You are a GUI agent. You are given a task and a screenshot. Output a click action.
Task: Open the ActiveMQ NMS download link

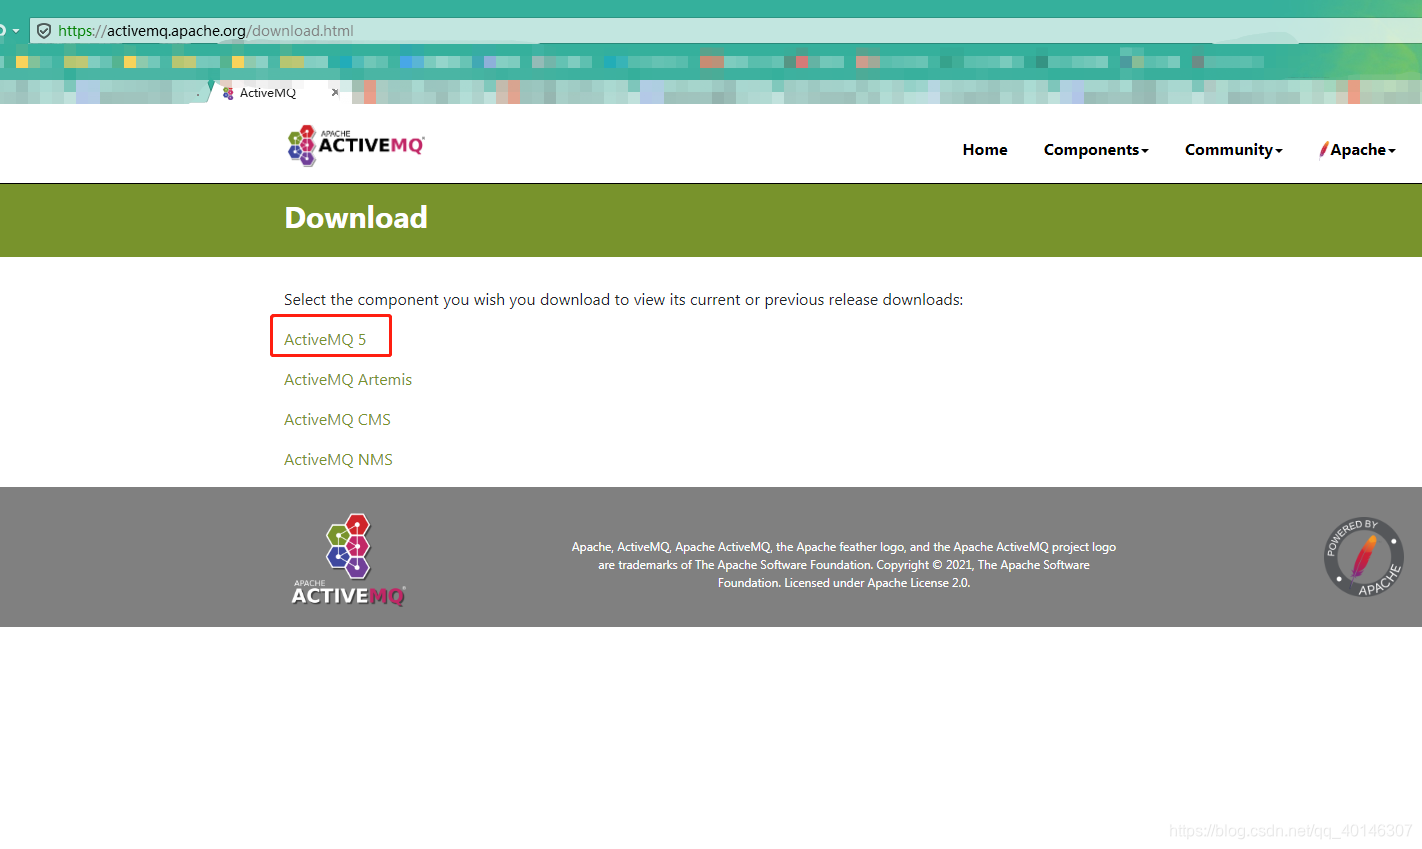(338, 459)
